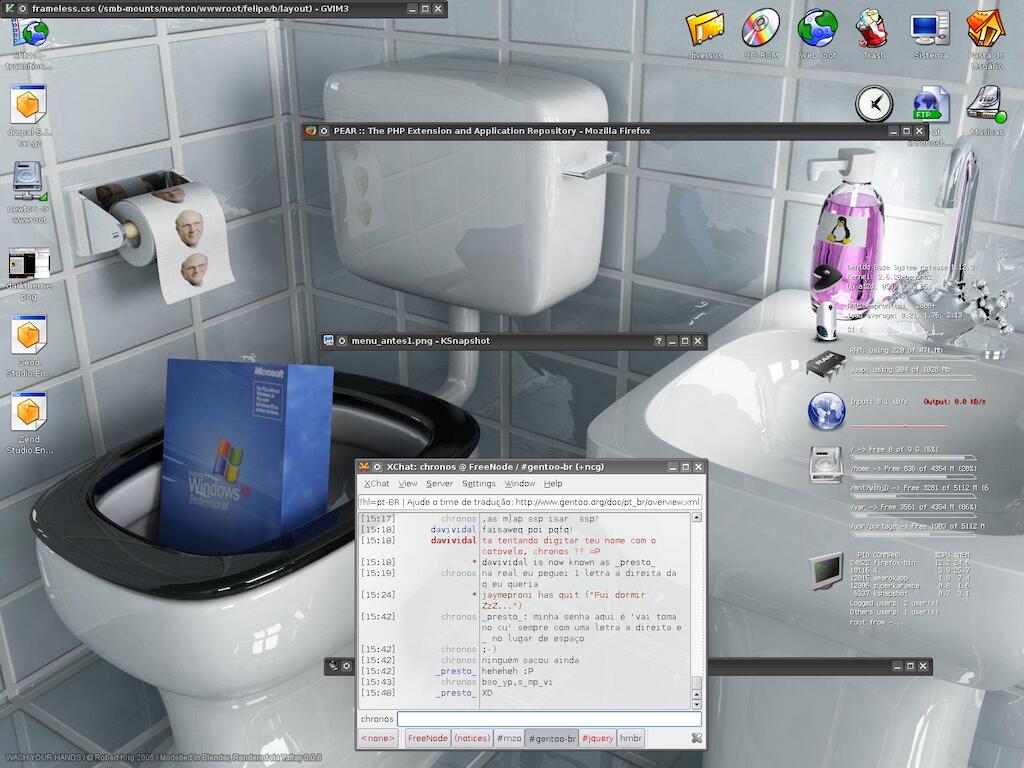Open the FTP desktop shortcut icon
This screenshot has height=768, width=1024.
pos(930,103)
